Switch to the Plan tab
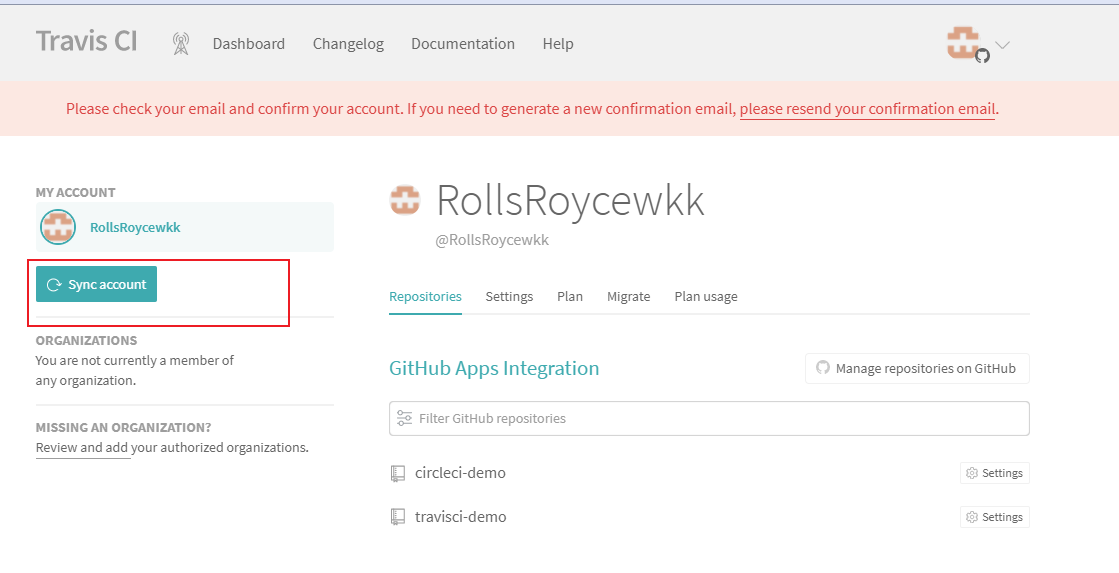 point(569,297)
